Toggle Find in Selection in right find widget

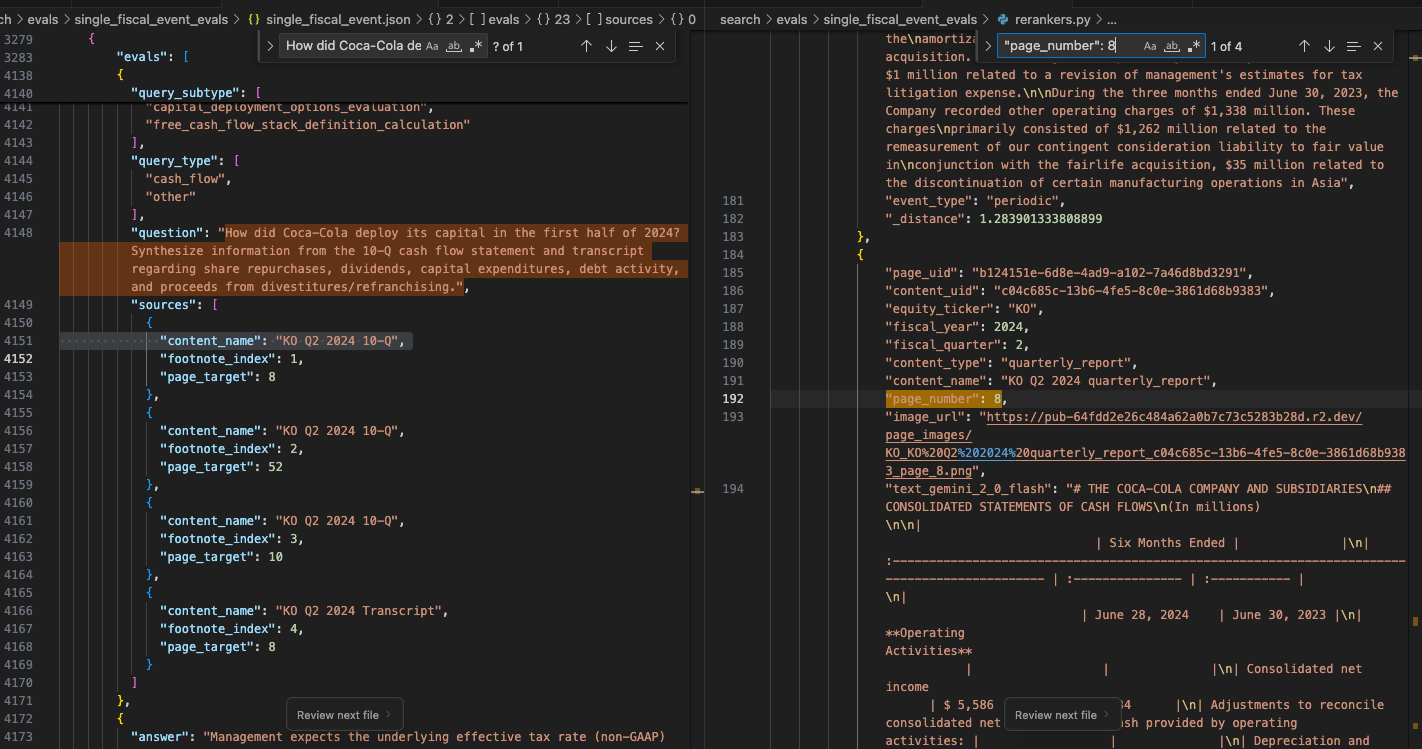1353,46
